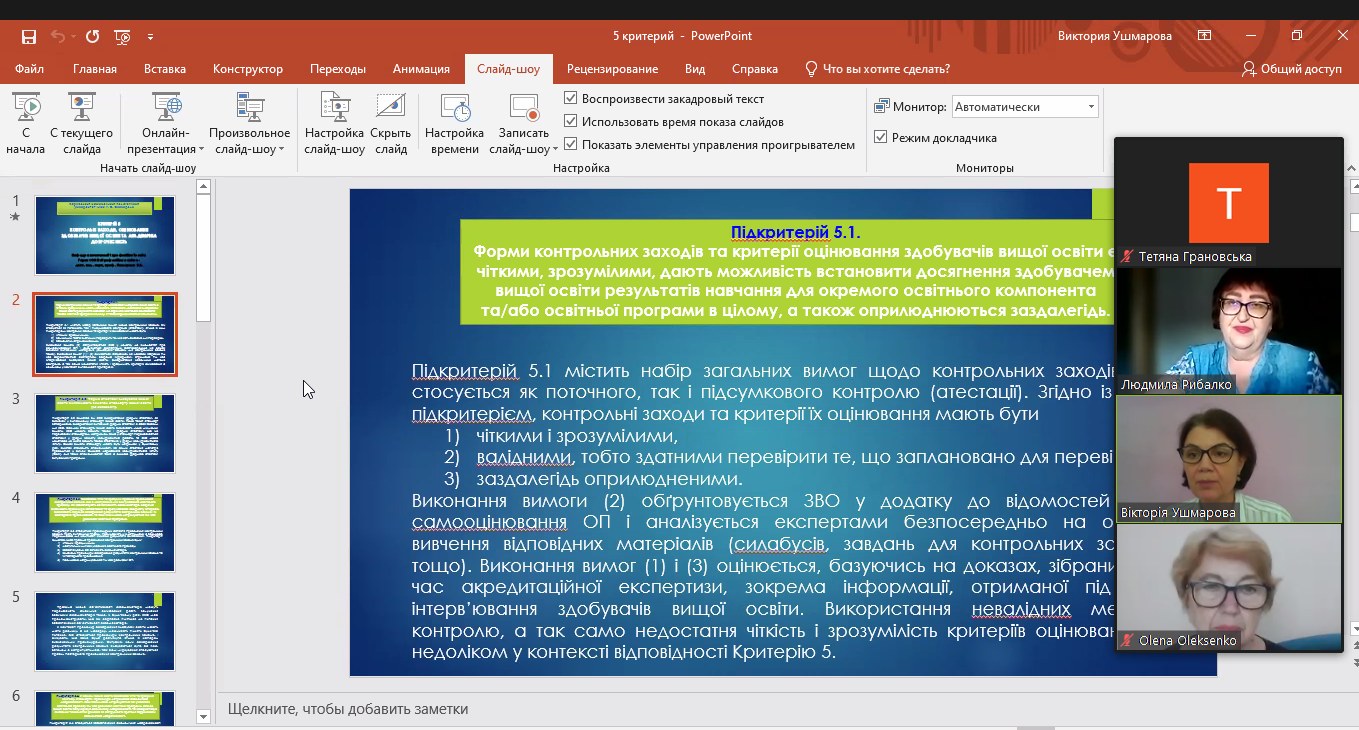
Task: Open the 'Монитор' combo box set to 'Автоматически'
Action: [1024, 107]
